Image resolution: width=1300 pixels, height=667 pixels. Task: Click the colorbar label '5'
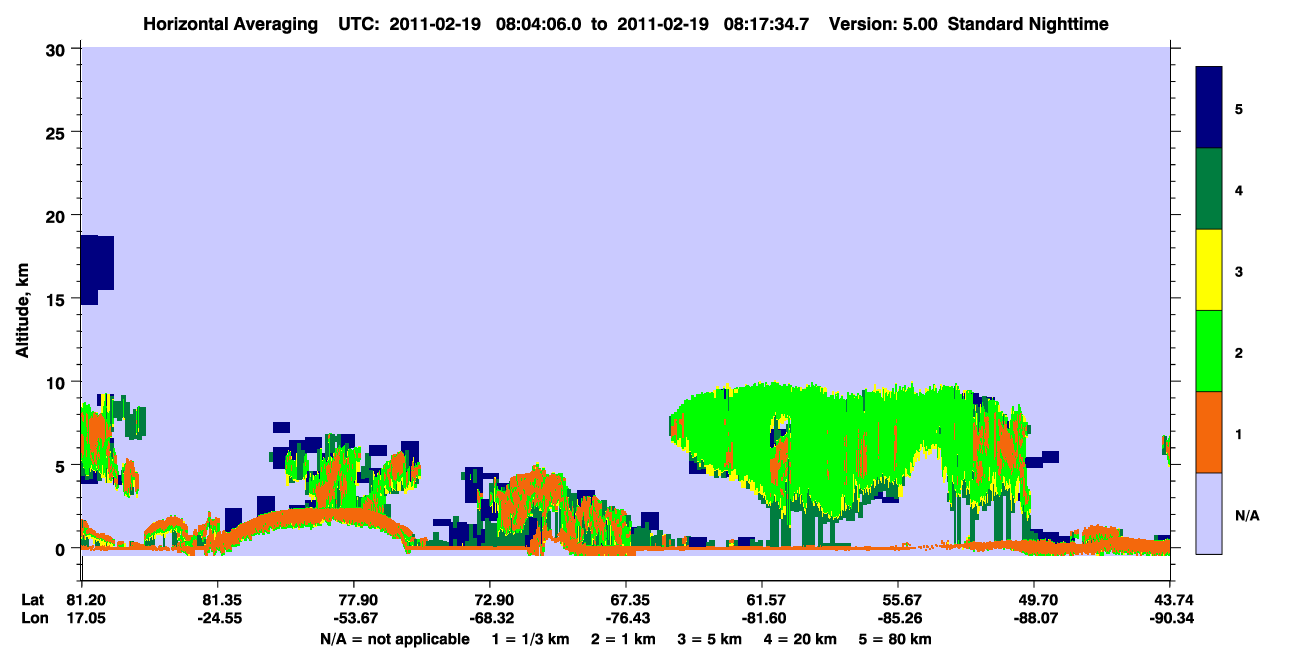click(x=1239, y=108)
